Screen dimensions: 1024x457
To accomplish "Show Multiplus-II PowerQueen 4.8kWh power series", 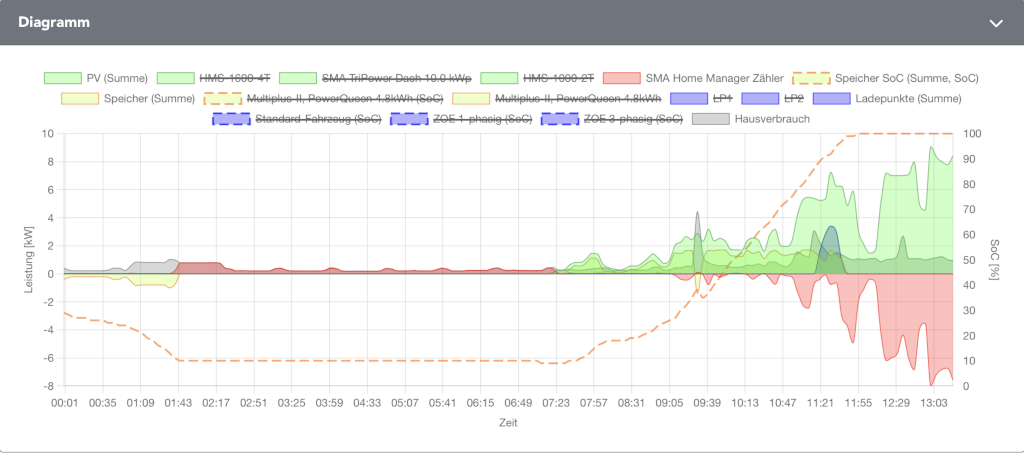I will click(x=557, y=99).
